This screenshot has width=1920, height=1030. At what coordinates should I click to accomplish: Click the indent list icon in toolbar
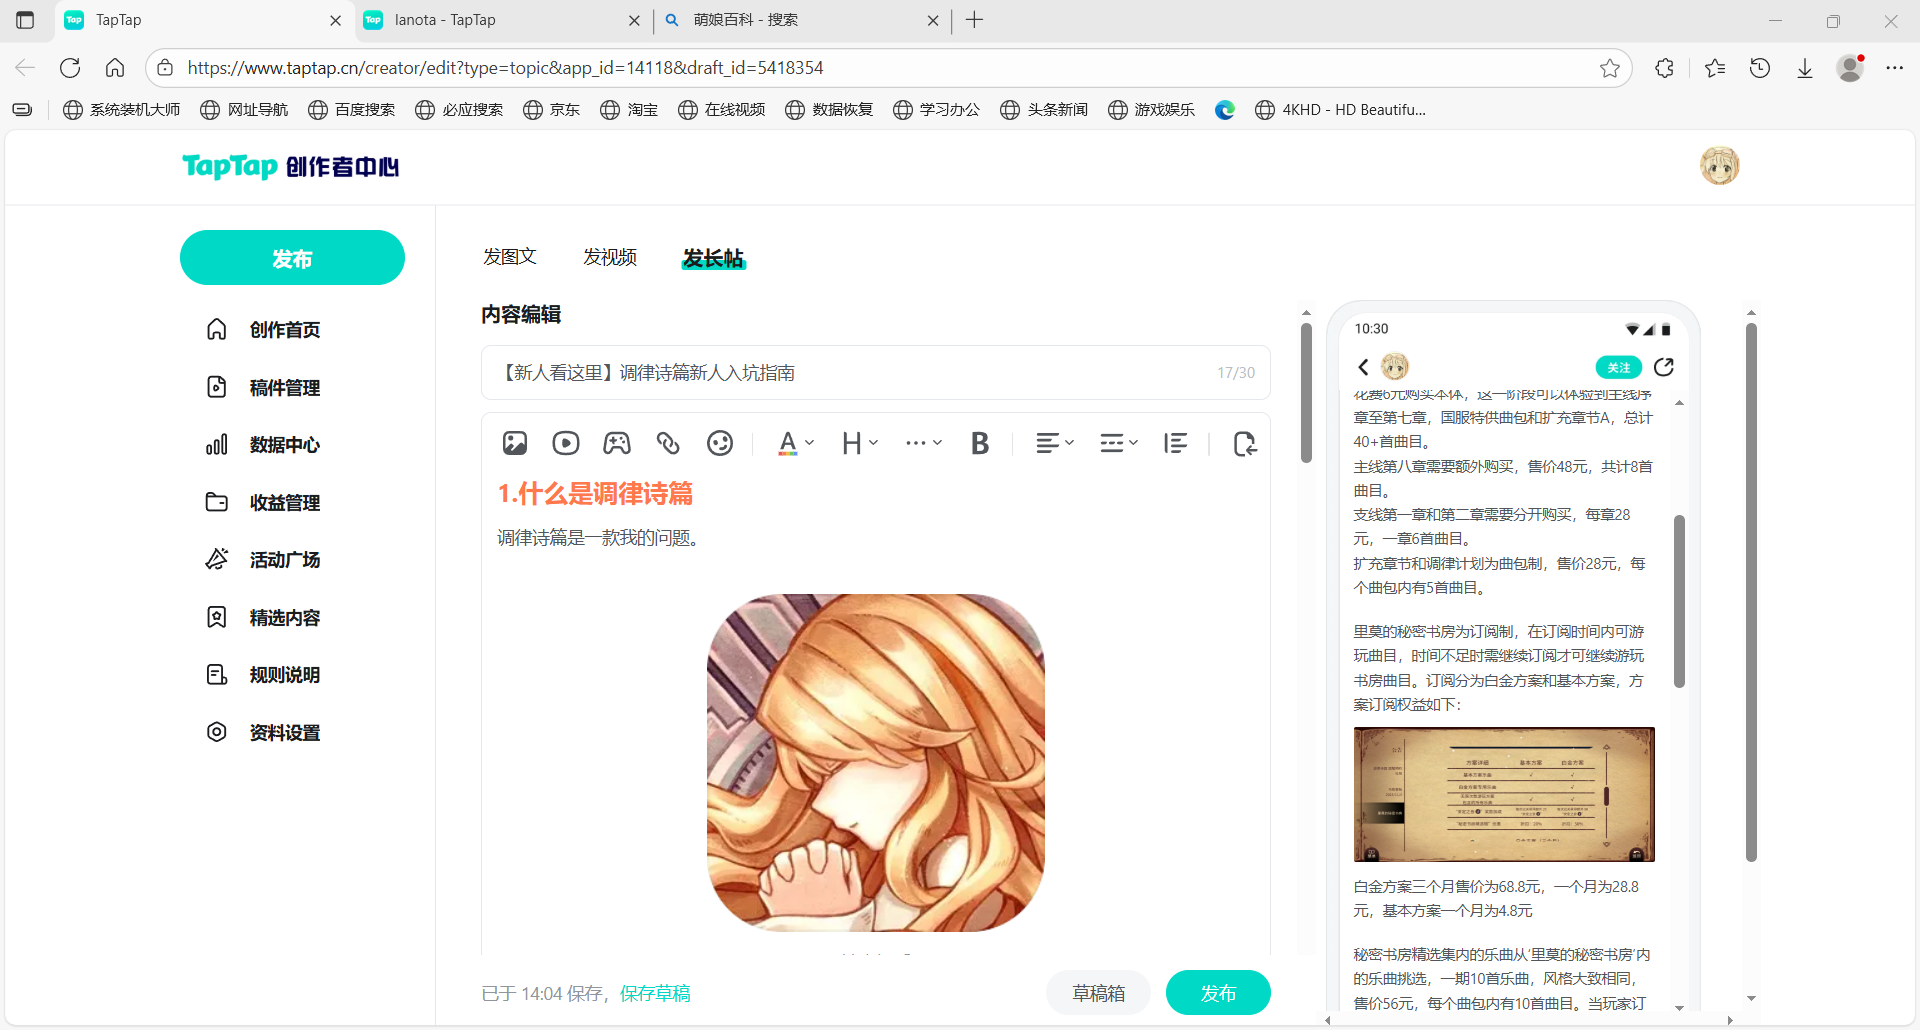tap(1176, 443)
